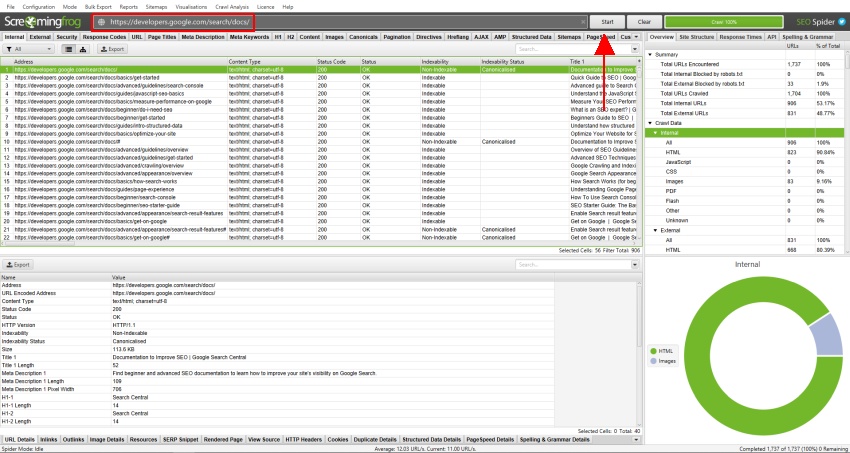Click the lower Export button
850x453 pixels.
18,265
